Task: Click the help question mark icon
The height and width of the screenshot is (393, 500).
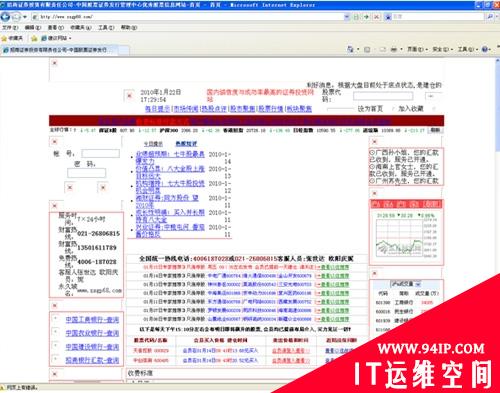Action: click(485, 49)
